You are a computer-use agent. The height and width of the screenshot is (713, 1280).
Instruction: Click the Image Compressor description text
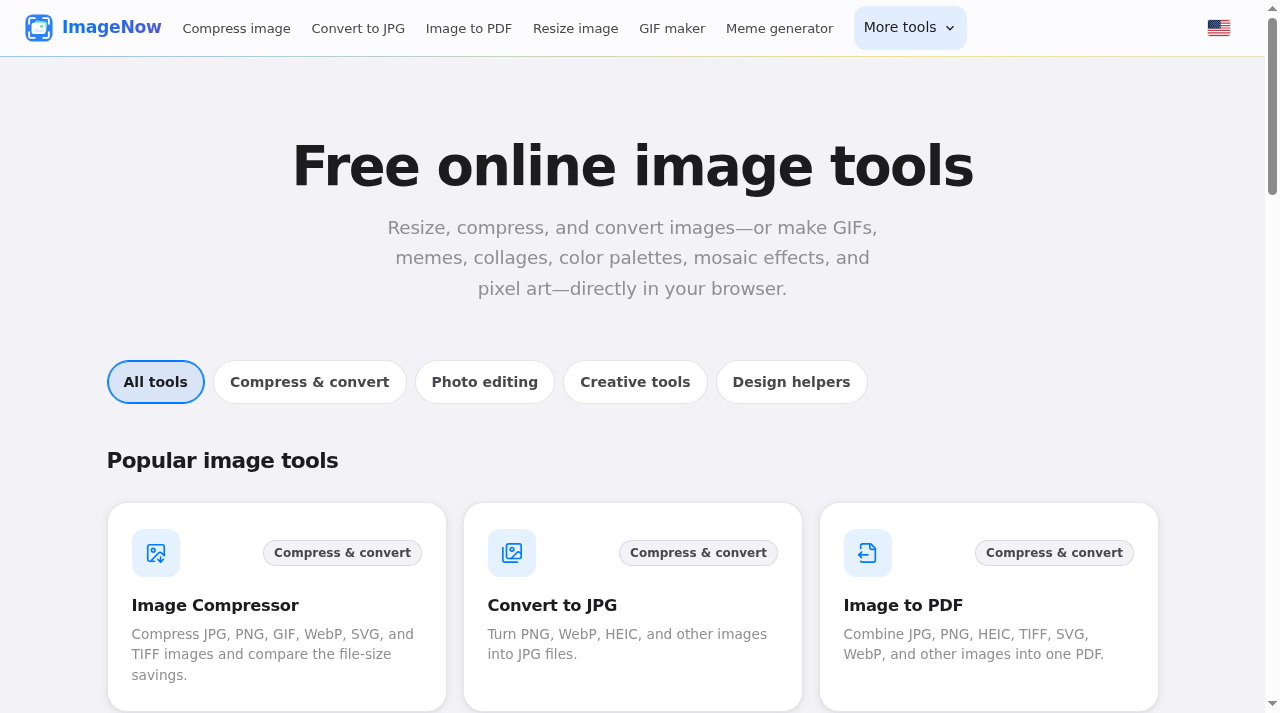click(x=273, y=654)
